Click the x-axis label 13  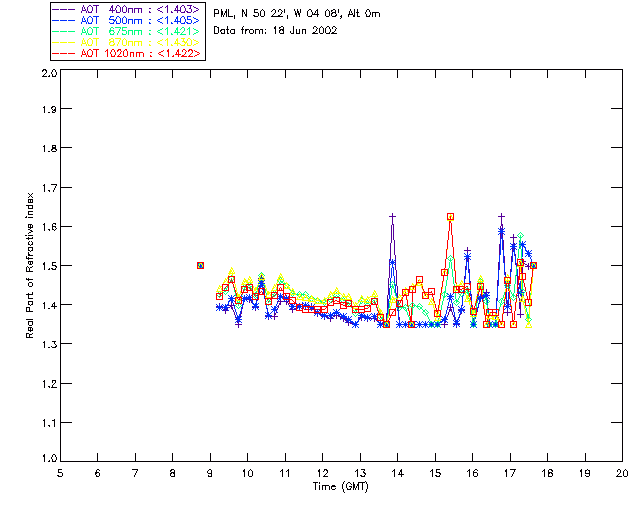pyautogui.click(x=360, y=473)
